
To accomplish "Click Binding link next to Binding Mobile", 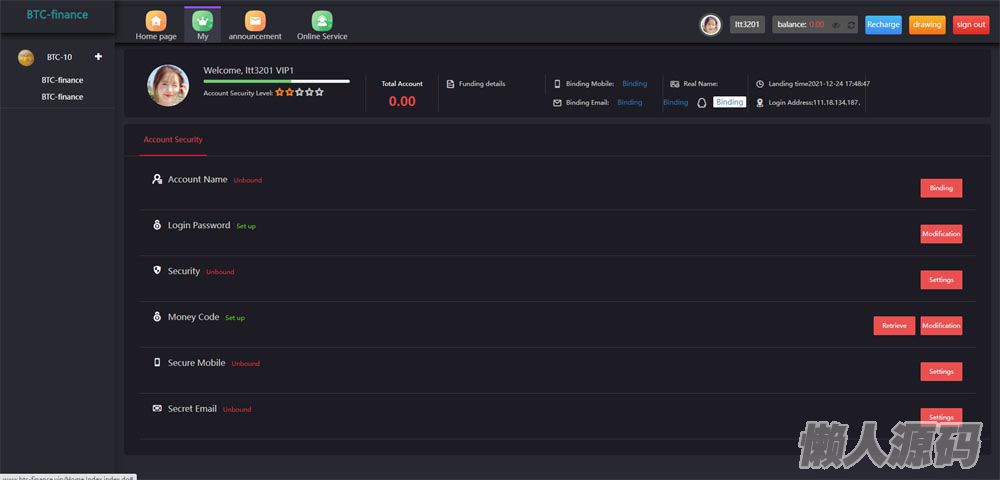I will pyautogui.click(x=634, y=84).
